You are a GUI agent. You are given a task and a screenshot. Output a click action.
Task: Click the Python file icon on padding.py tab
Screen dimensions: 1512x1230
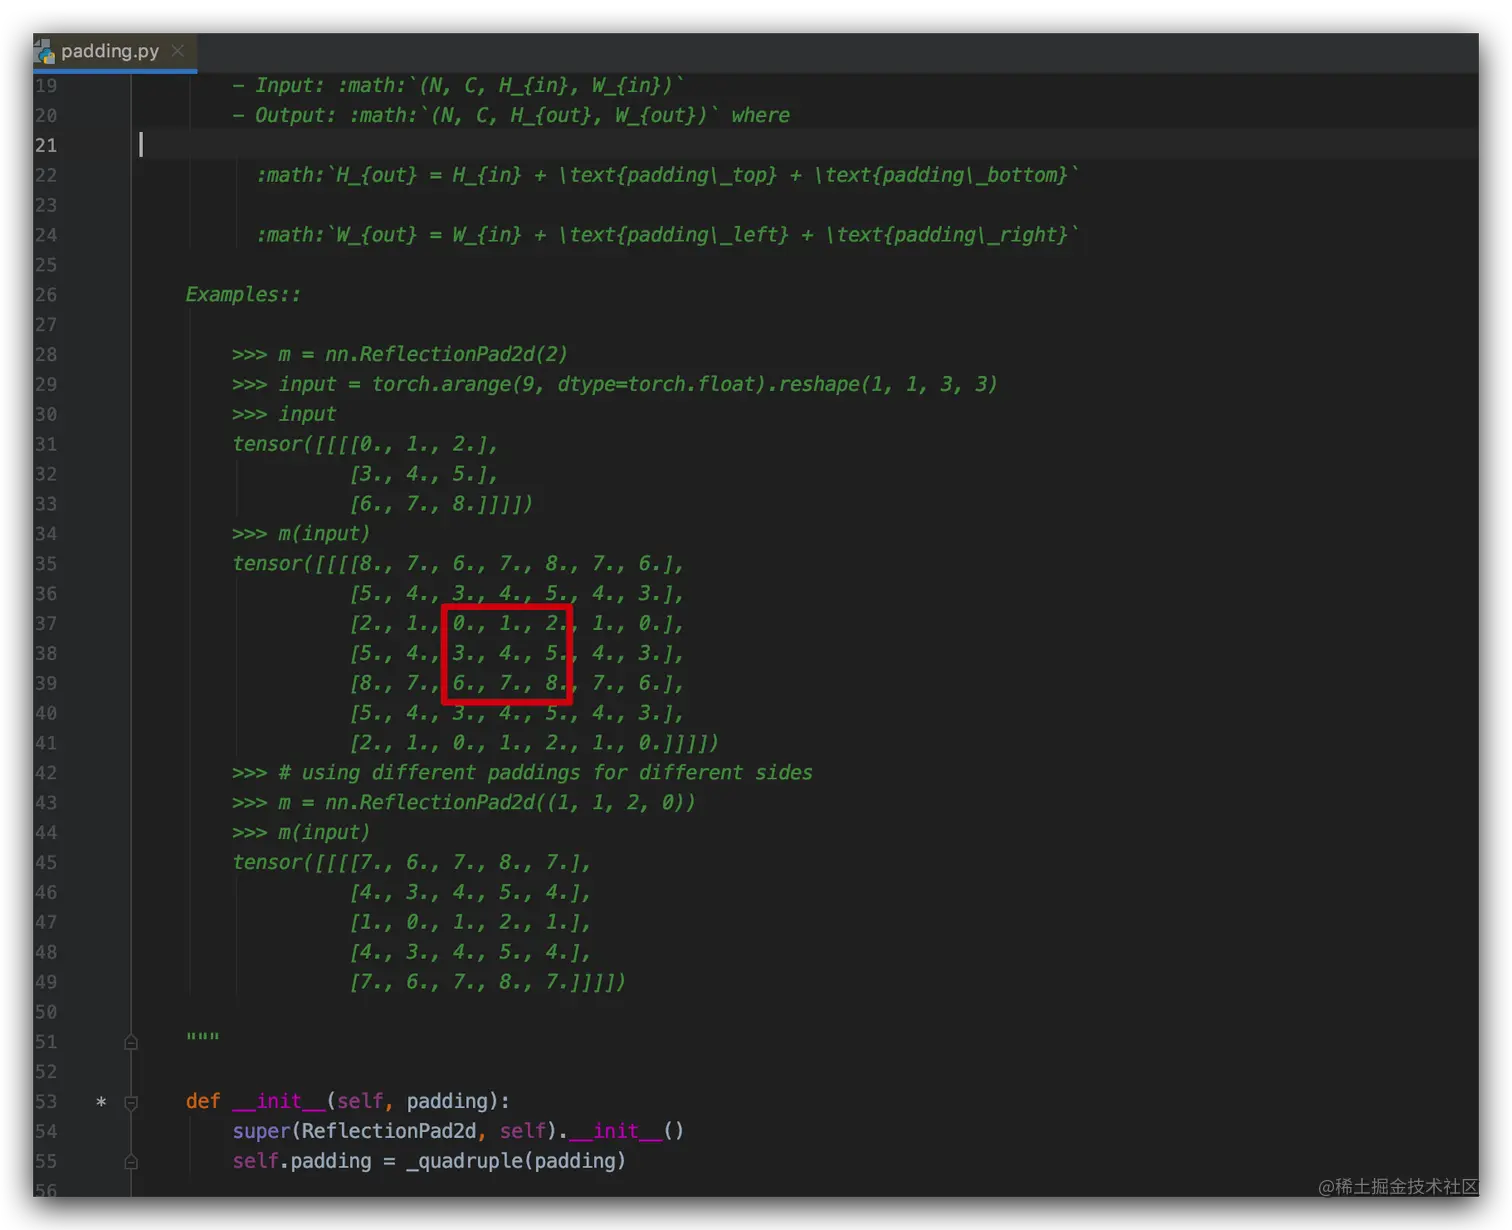pos(44,51)
